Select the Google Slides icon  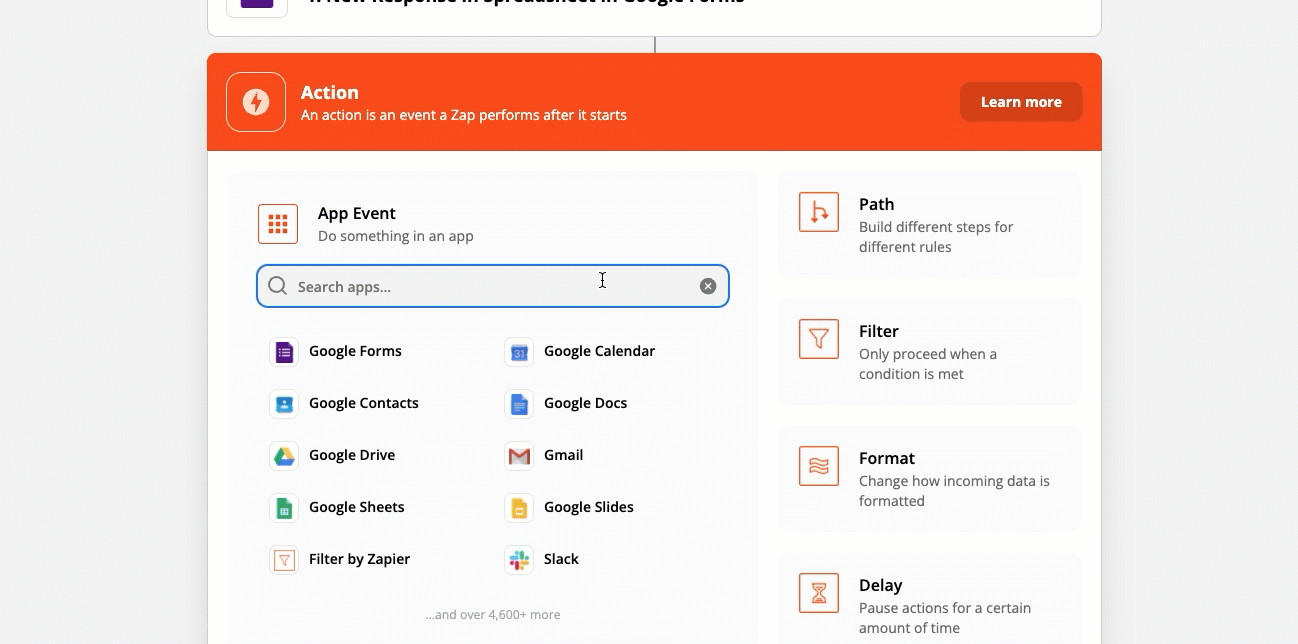click(x=519, y=508)
